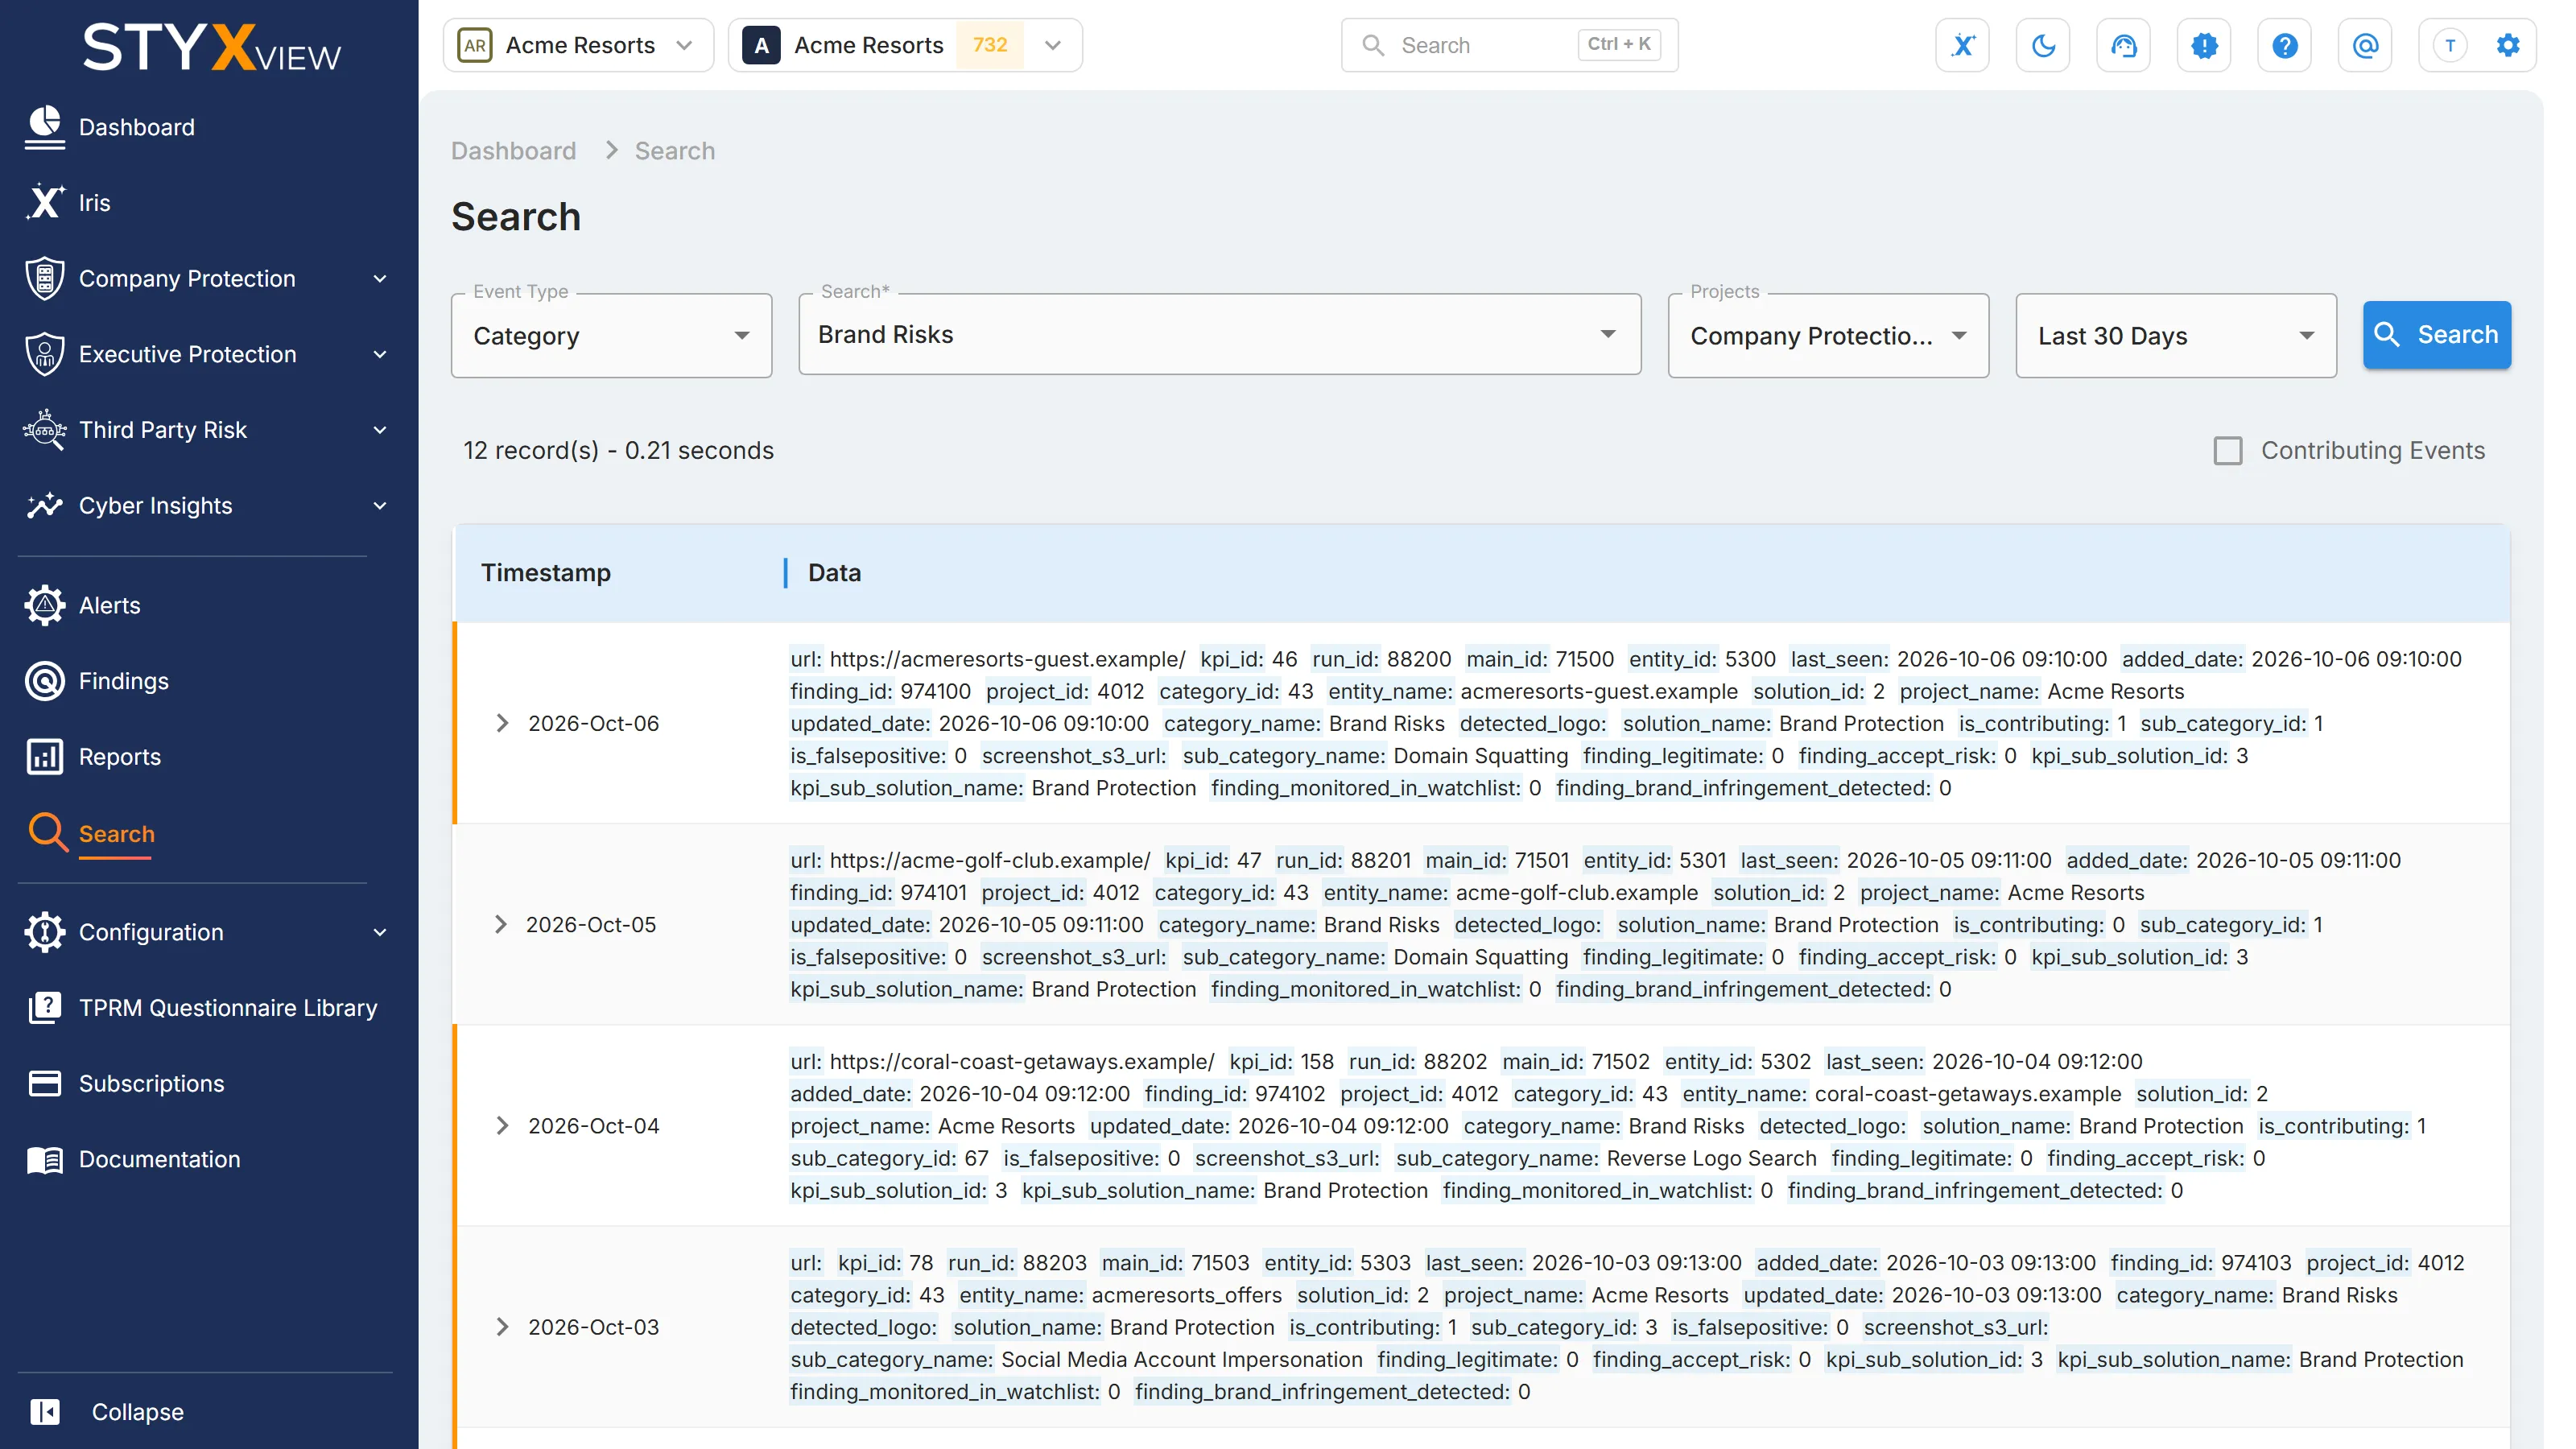The image size is (2576, 1449).
Task: Expand the 2026-Oct-03 record row
Action: click(502, 1327)
